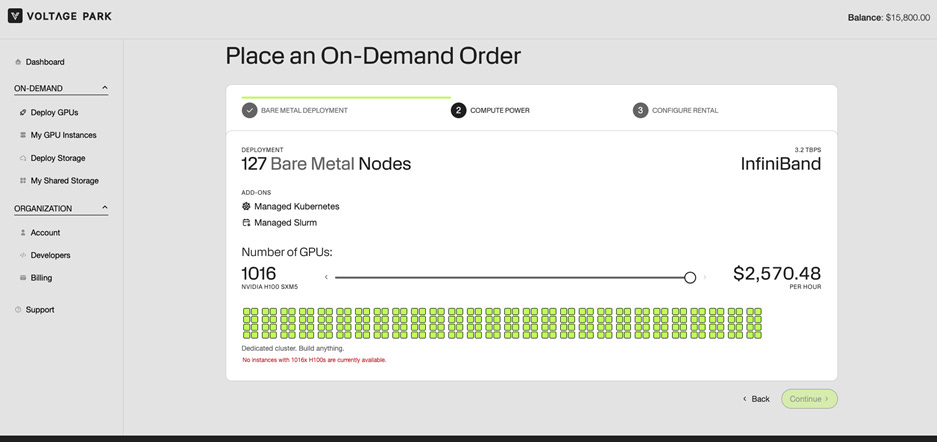
Task: Click the Developers code icon
Action: pos(23,255)
